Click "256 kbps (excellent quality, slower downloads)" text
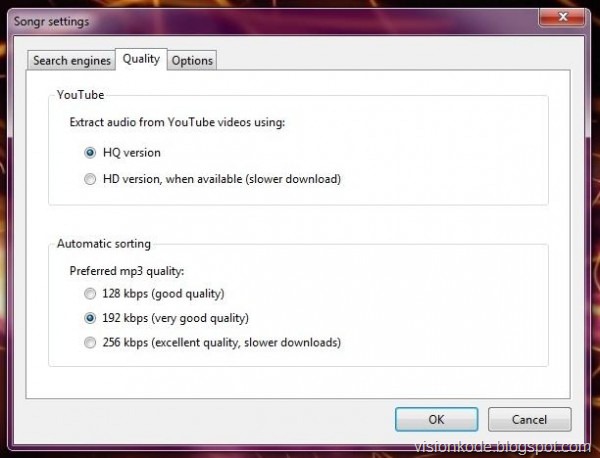 [x=222, y=342]
